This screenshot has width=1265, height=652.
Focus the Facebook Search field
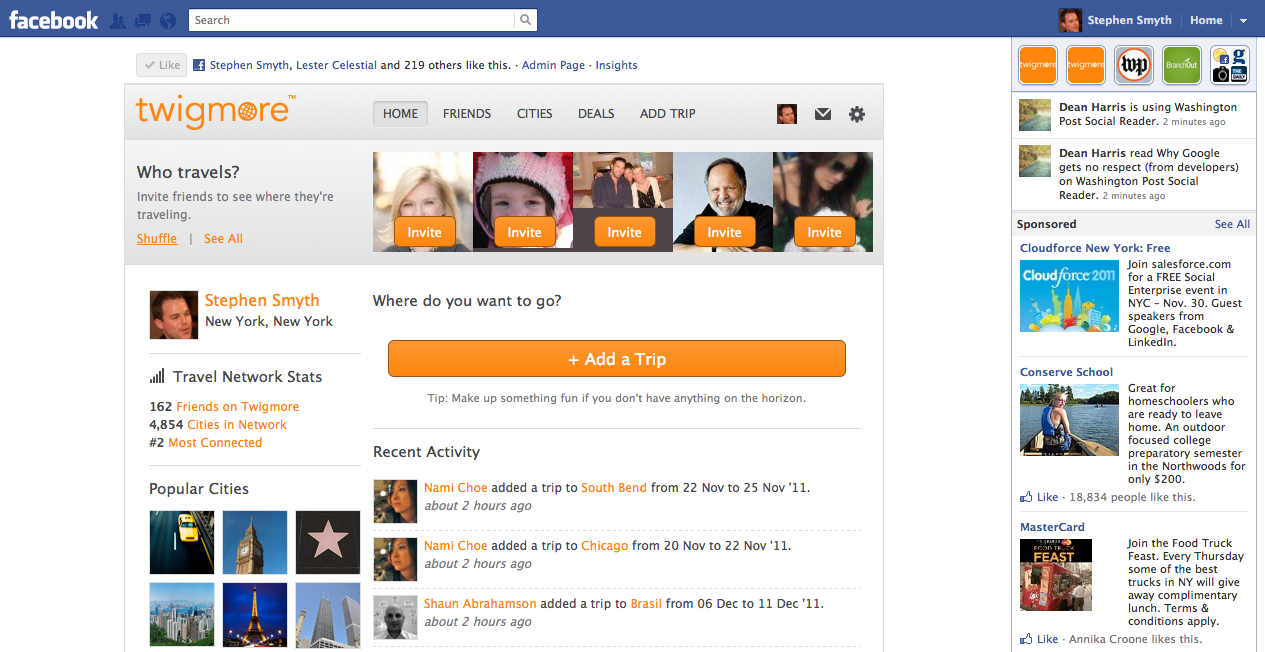click(x=352, y=20)
